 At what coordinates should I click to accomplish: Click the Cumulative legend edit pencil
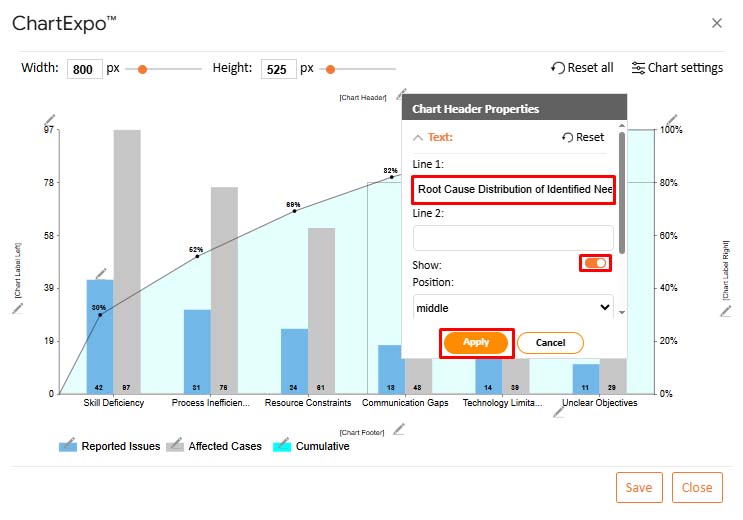click(282, 443)
